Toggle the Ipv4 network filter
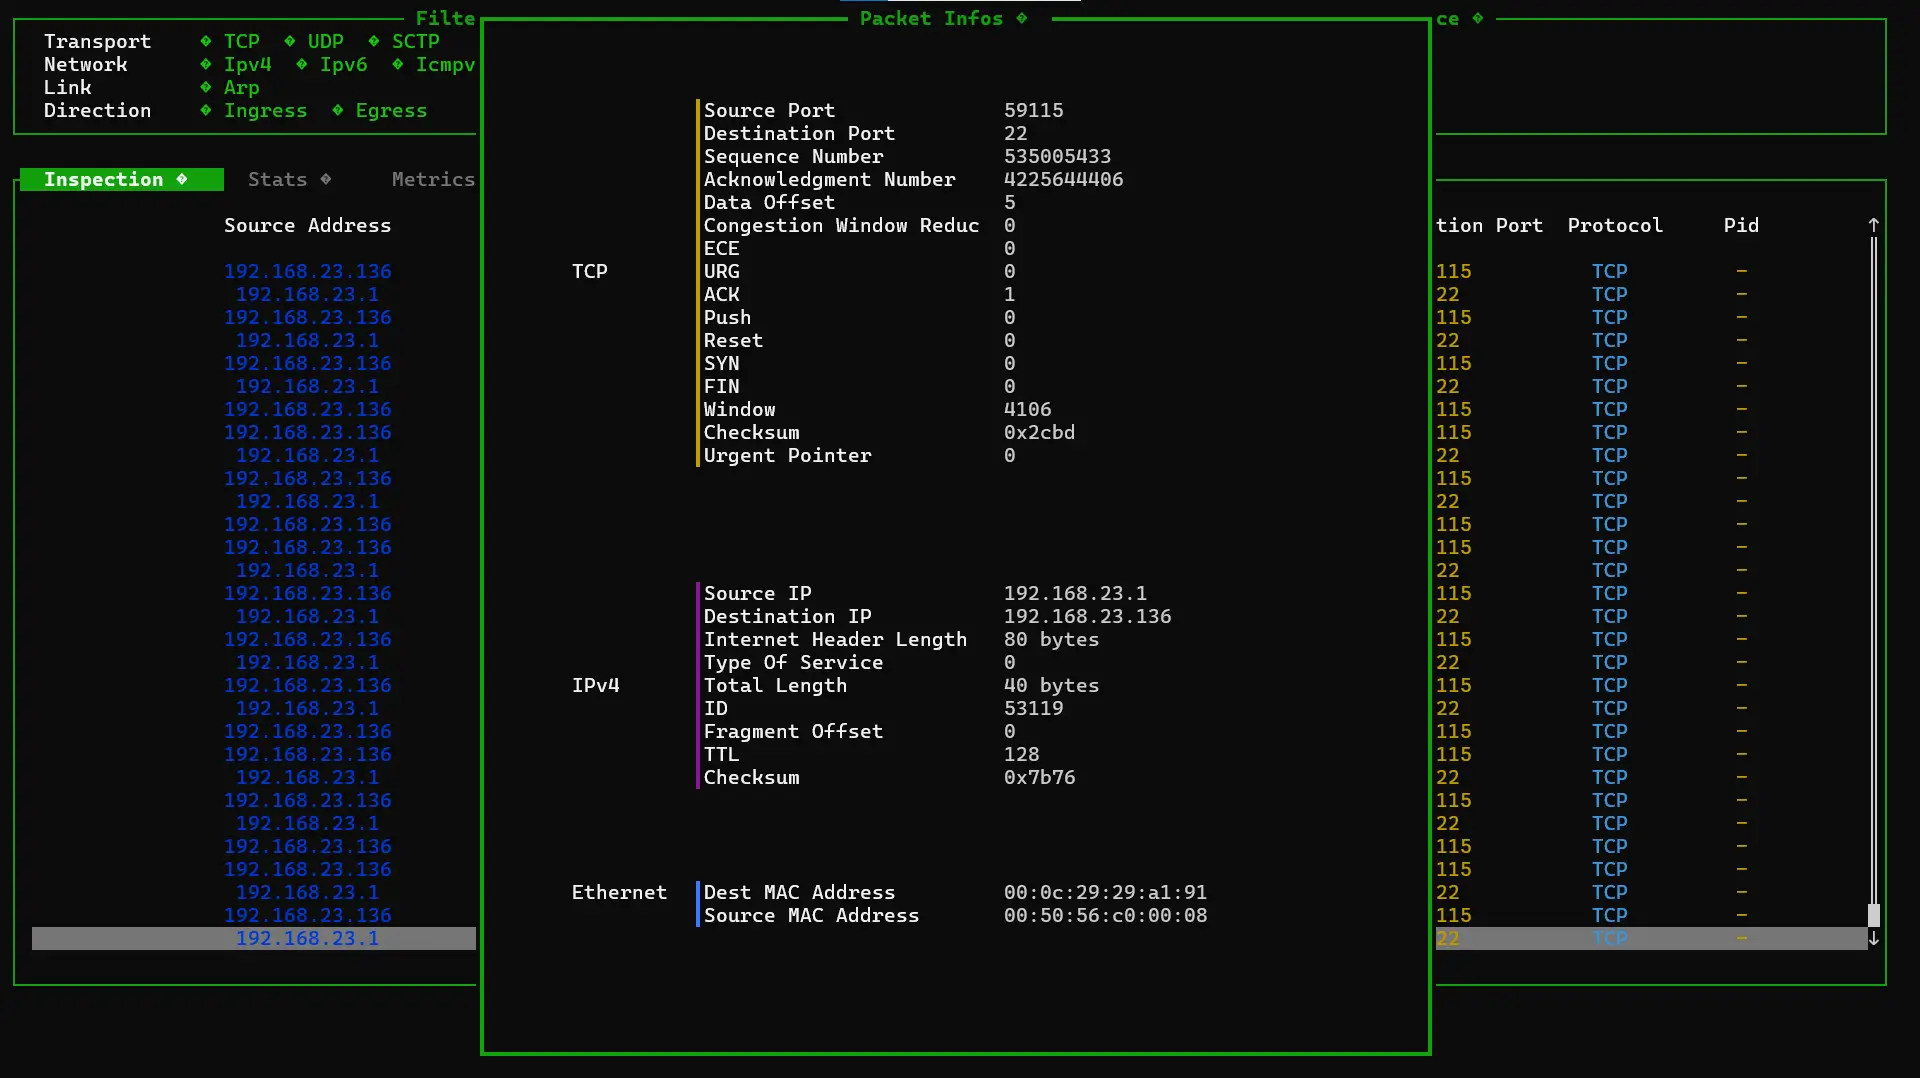 pos(247,64)
